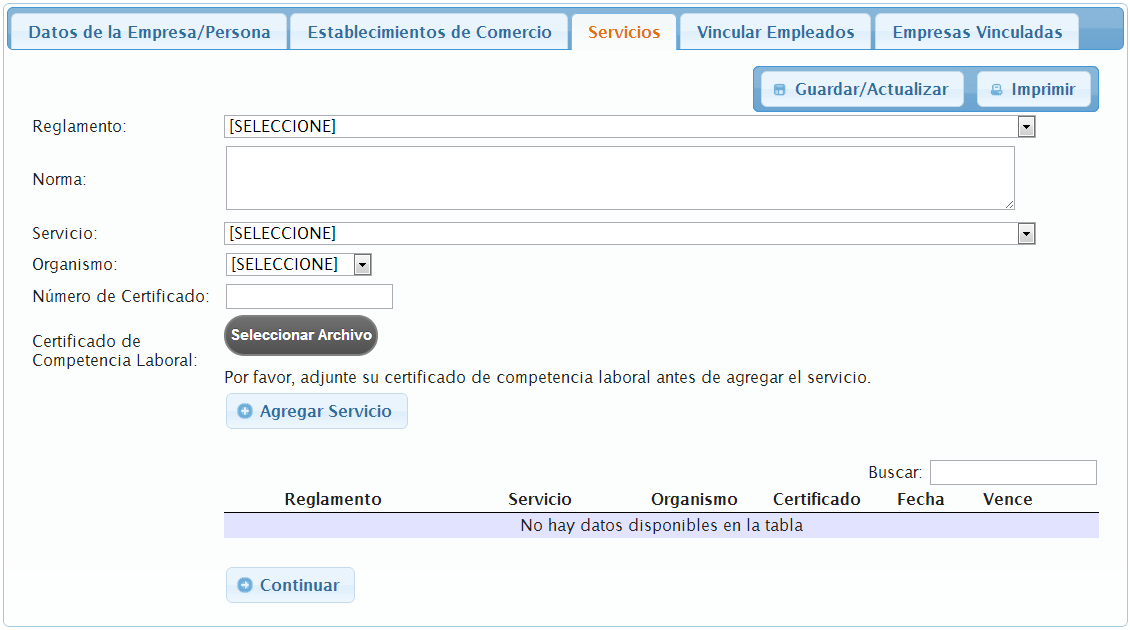The height and width of the screenshot is (630, 1130).
Task: Switch to Datos de la Empresa/Persona tab
Action: [149, 32]
